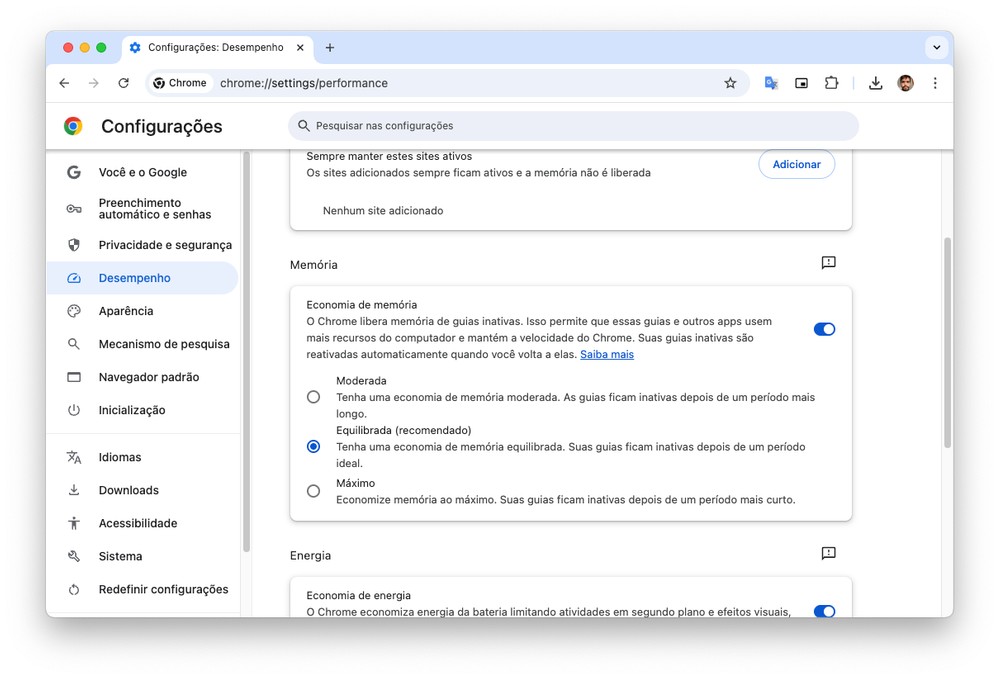Screen dimensions: 1000x679
Task: Open media controls icon in toolbar
Action: [x=801, y=83]
